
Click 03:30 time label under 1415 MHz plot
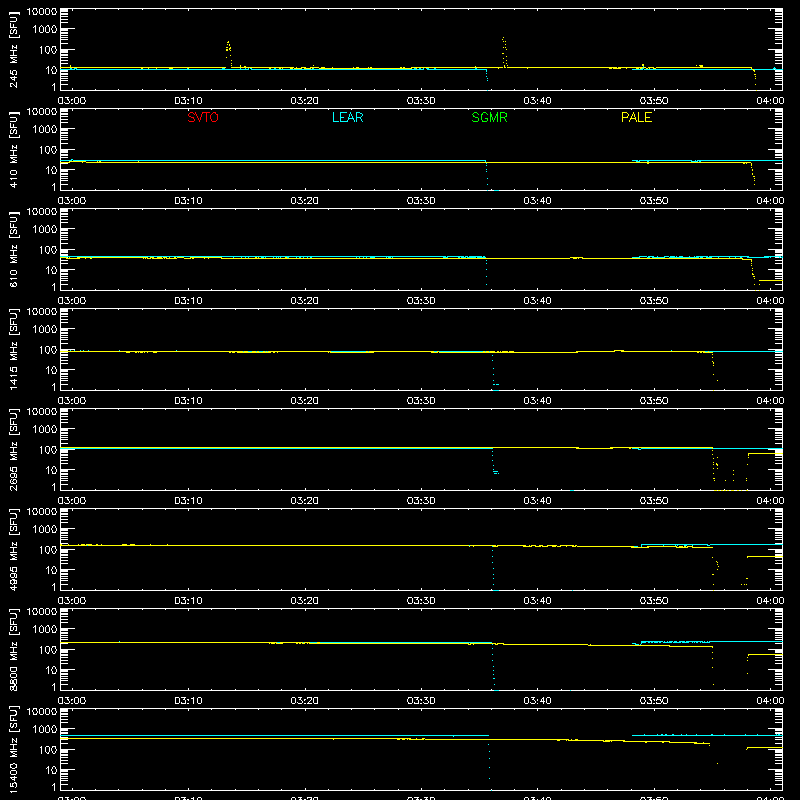tap(421, 401)
